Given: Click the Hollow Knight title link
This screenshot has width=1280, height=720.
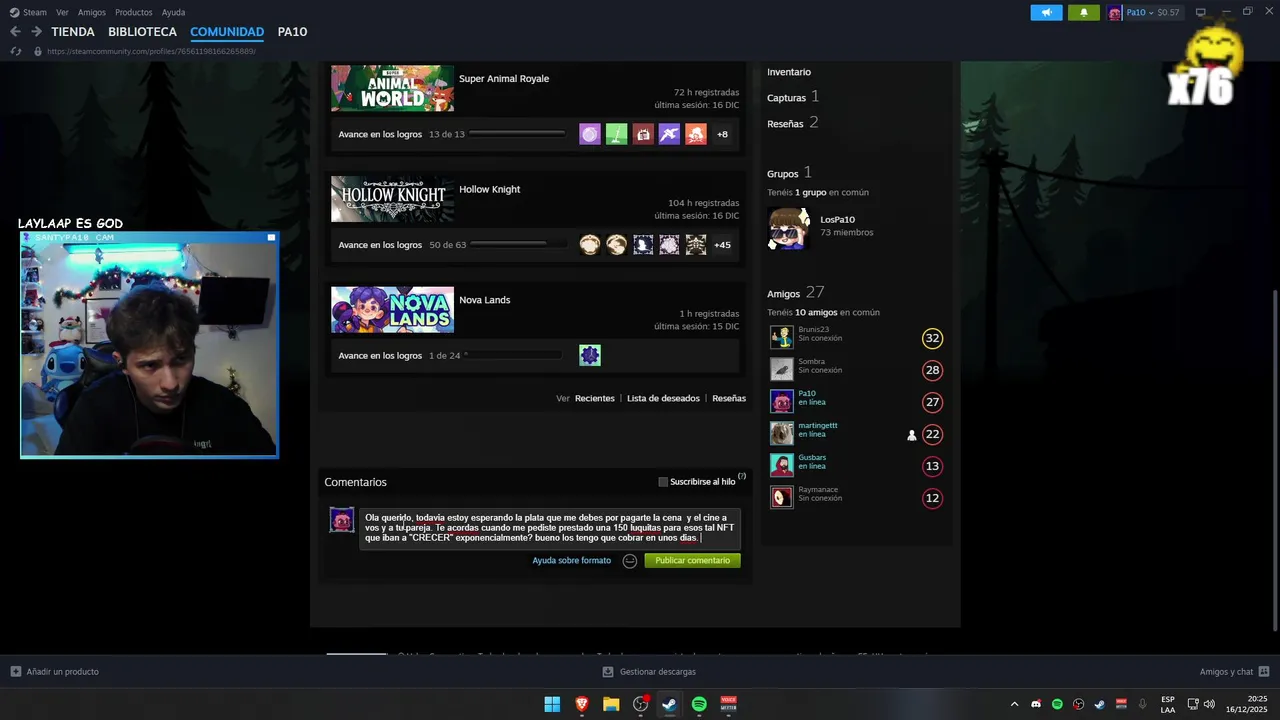Looking at the screenshot, I should [x=490, y=189].
